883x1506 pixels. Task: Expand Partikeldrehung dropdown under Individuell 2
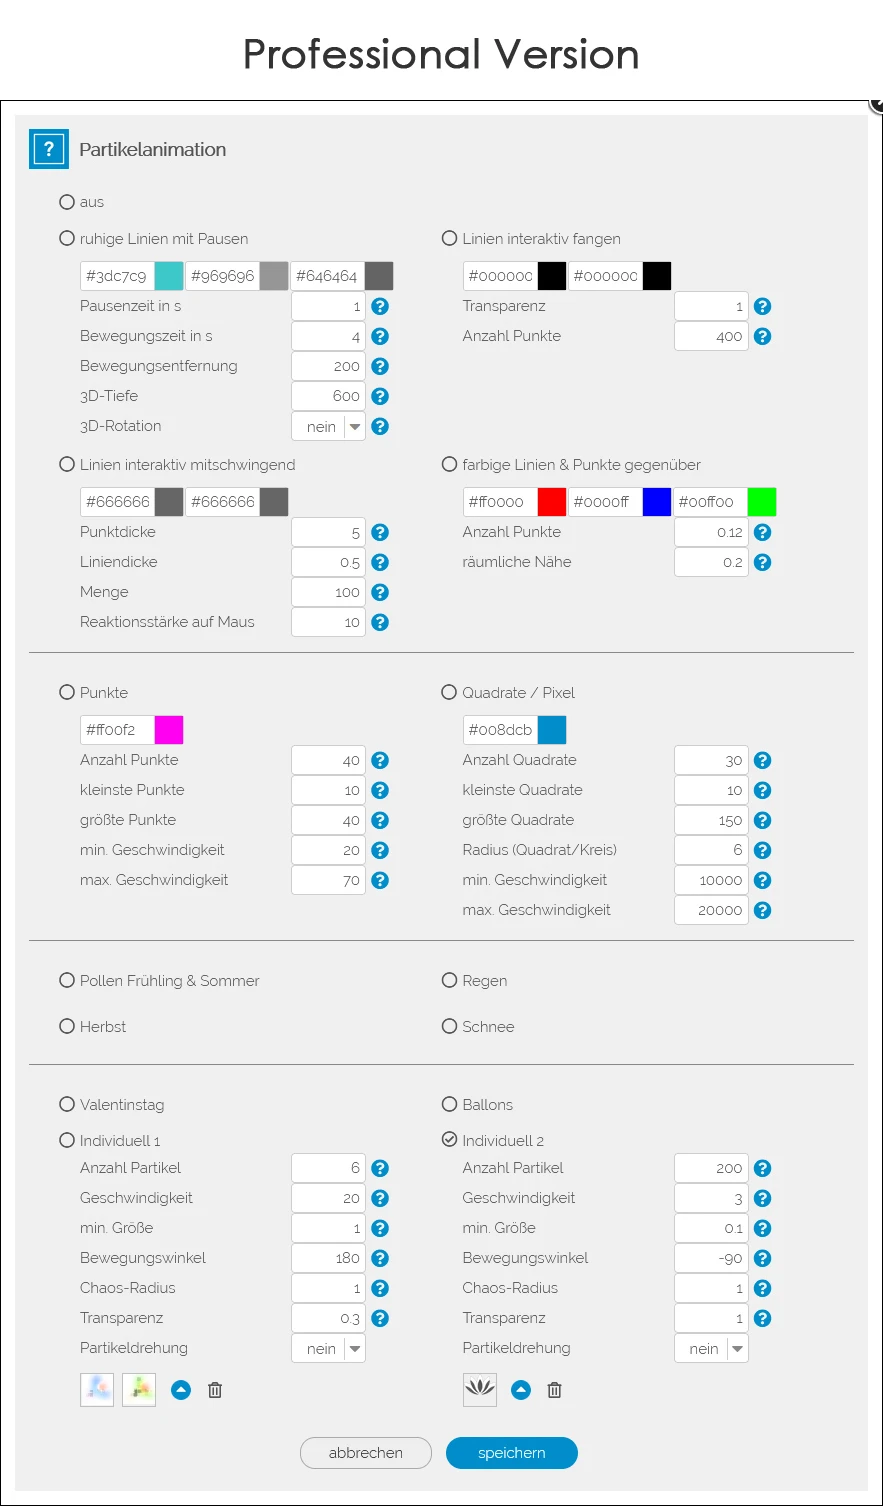click(x=711, y=1349)
